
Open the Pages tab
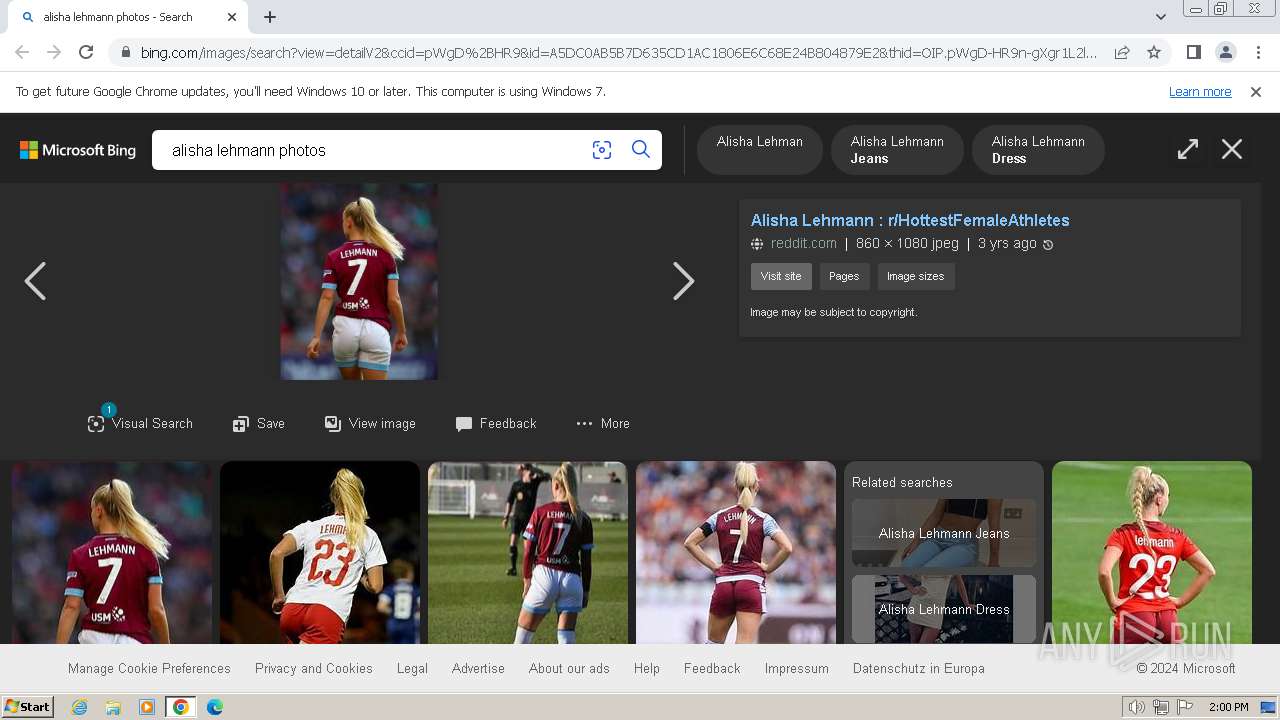(844, 277)
